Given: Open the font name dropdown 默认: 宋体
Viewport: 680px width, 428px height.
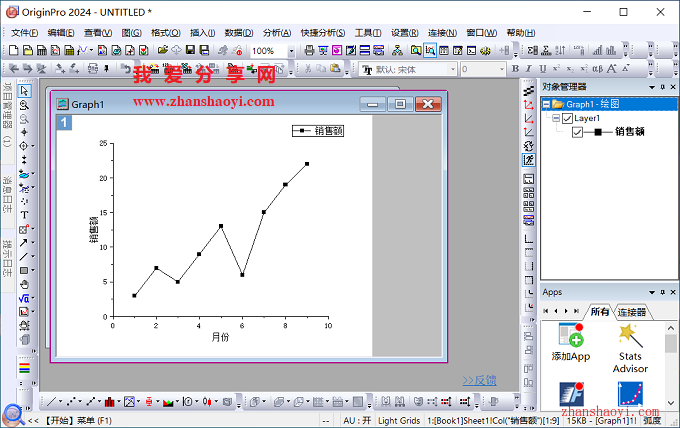Looking at the screenshot, I should [453, 69].
